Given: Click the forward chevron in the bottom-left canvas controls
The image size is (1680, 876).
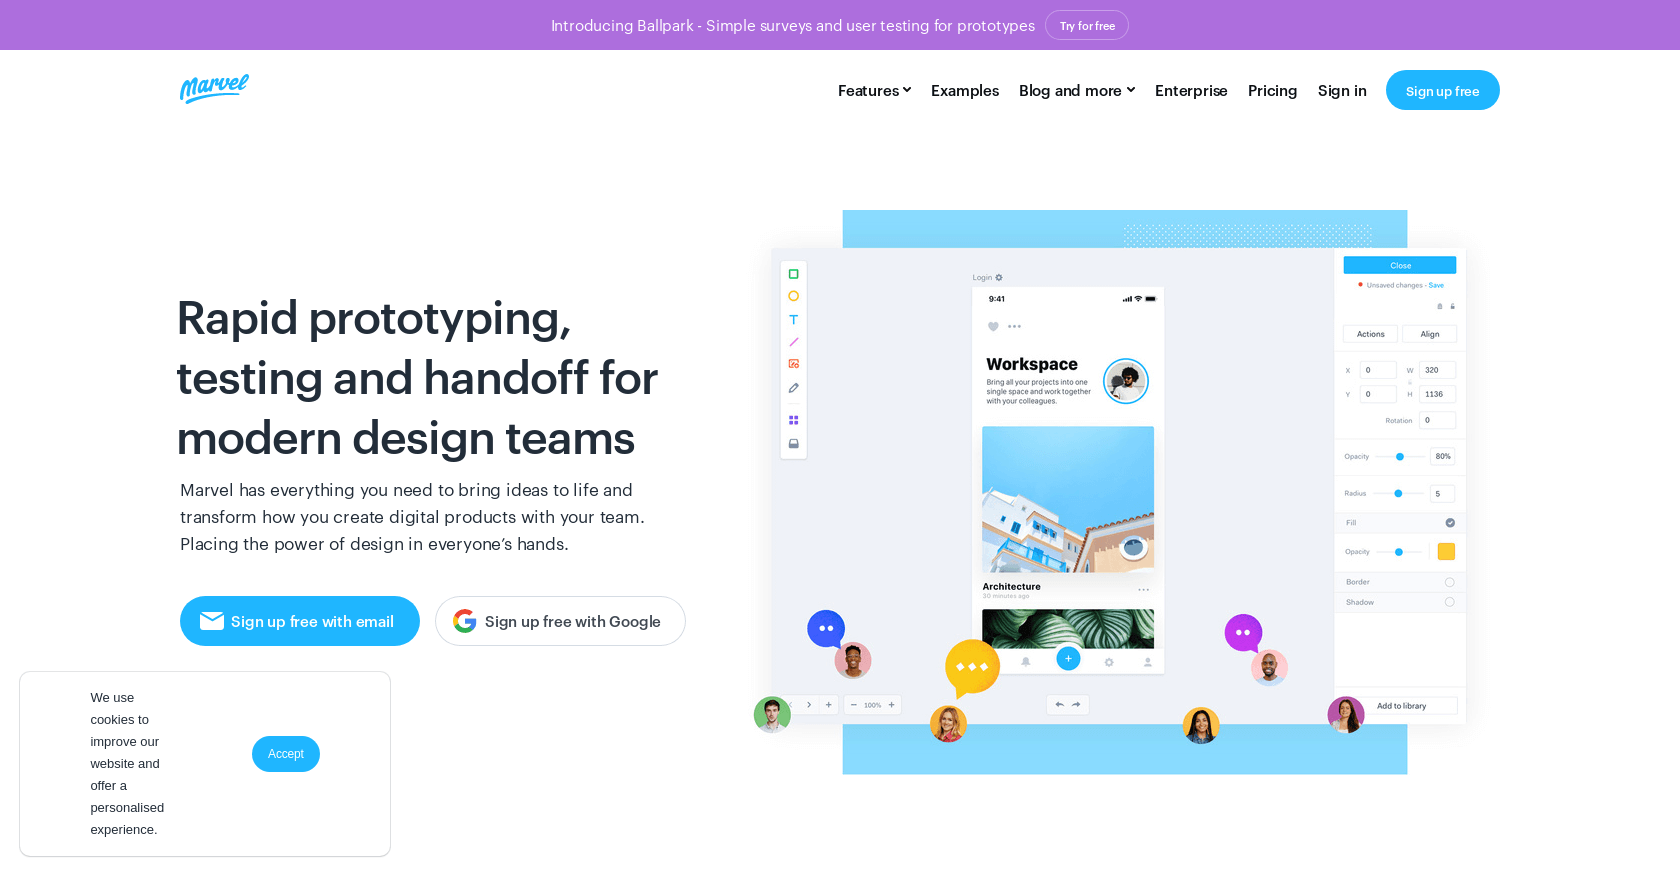Looking at the screenshot, I should pyautogui.click(x=809, y=705).
